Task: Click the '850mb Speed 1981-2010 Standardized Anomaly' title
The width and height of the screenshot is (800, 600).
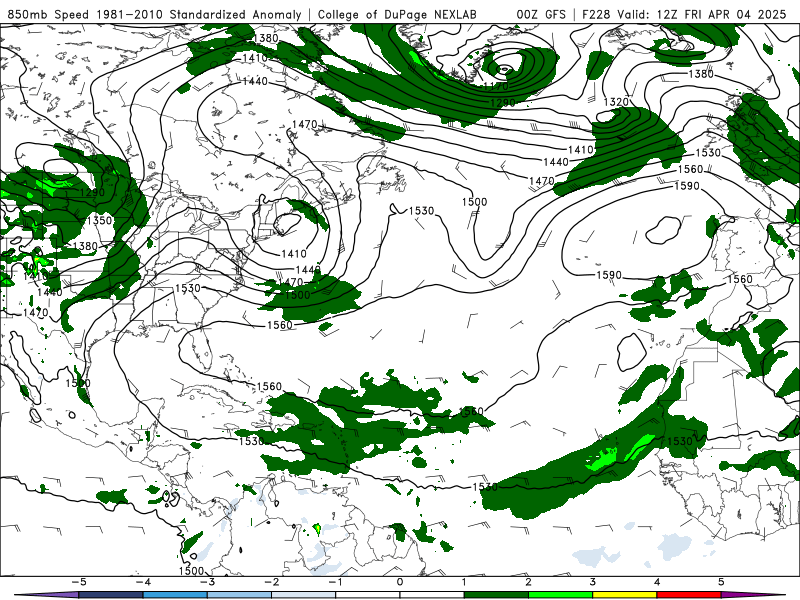Action: point(154,14)
